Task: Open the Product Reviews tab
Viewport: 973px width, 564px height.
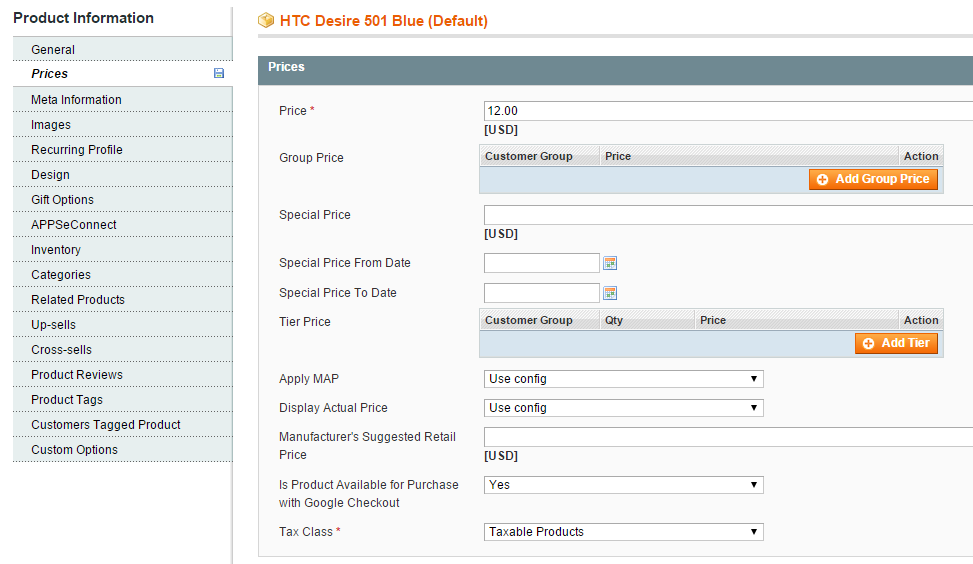Action: click(x=123, y=375)
